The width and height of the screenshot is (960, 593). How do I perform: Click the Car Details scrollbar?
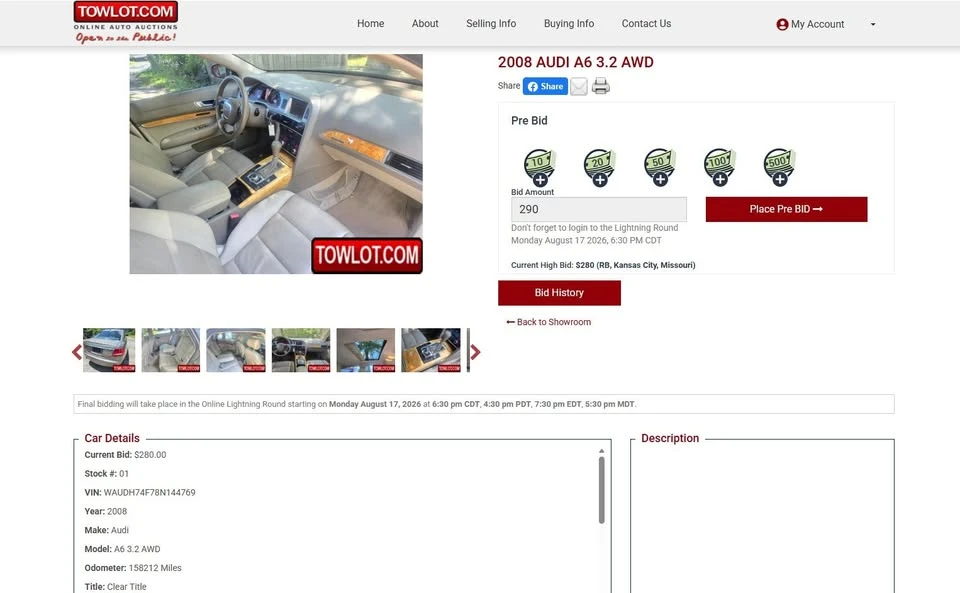point(601,490)
